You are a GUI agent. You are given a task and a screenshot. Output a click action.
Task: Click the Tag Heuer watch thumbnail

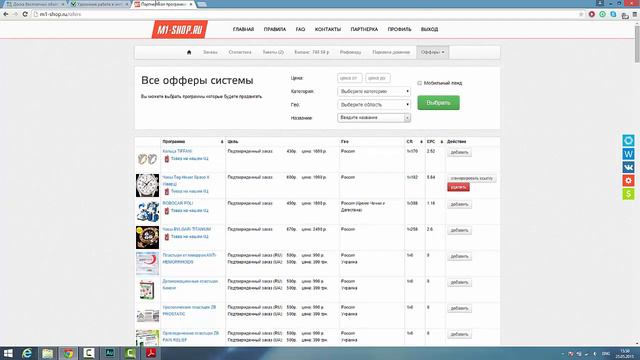[147, 185]
